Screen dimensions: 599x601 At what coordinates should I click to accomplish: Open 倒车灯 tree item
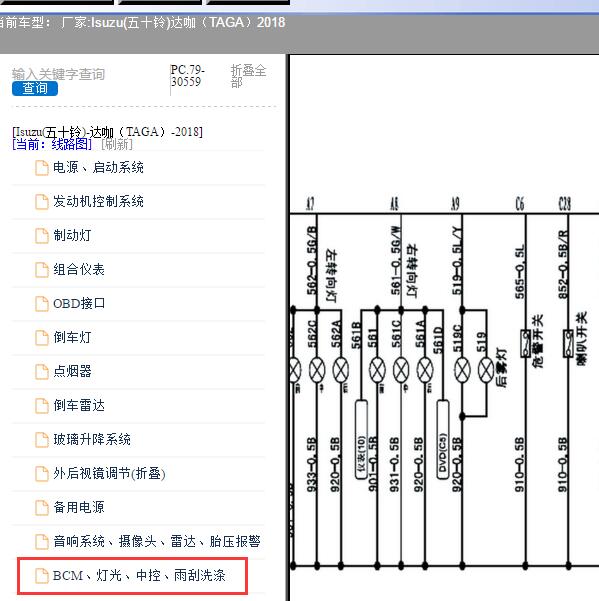(x=72, y=337)
